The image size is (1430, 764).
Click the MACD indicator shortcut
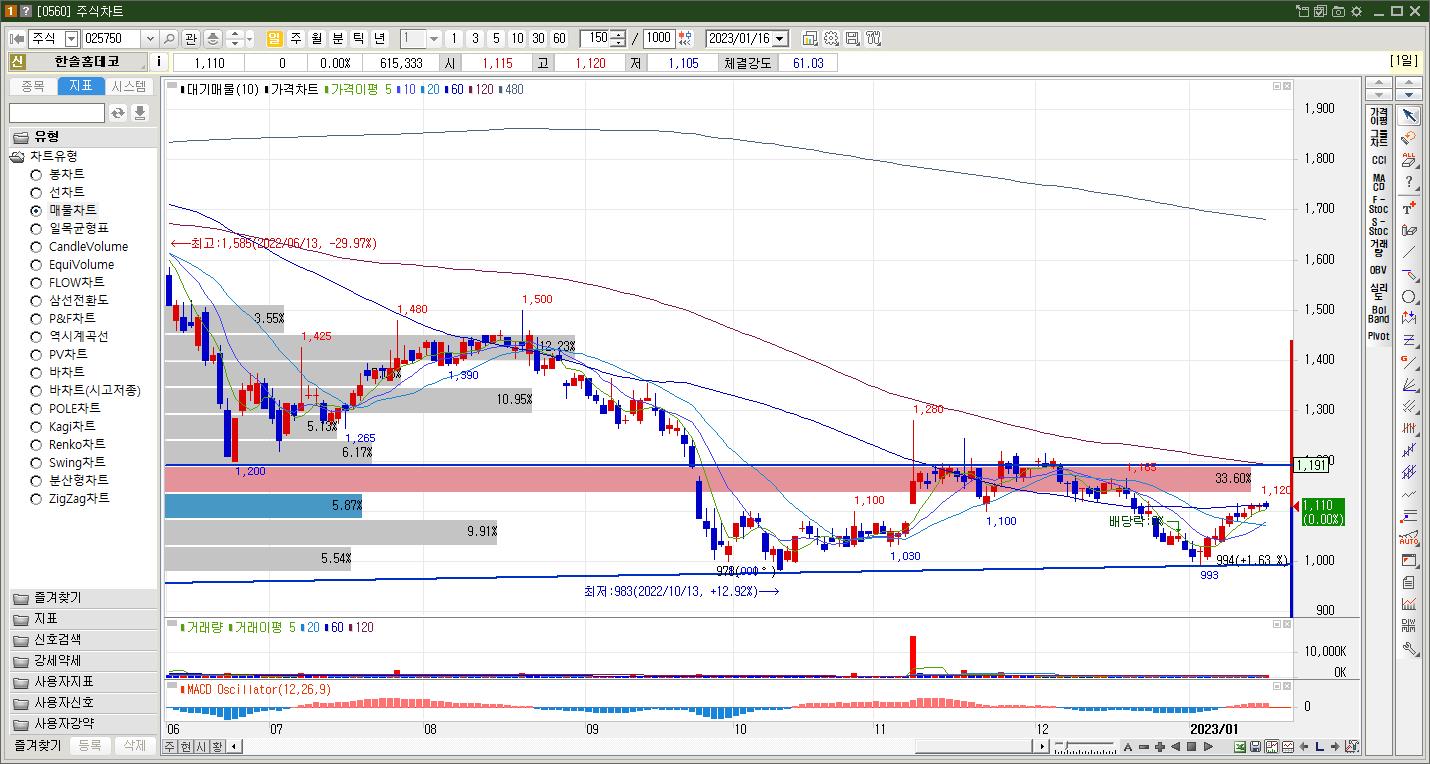[x=1379, y=183]
